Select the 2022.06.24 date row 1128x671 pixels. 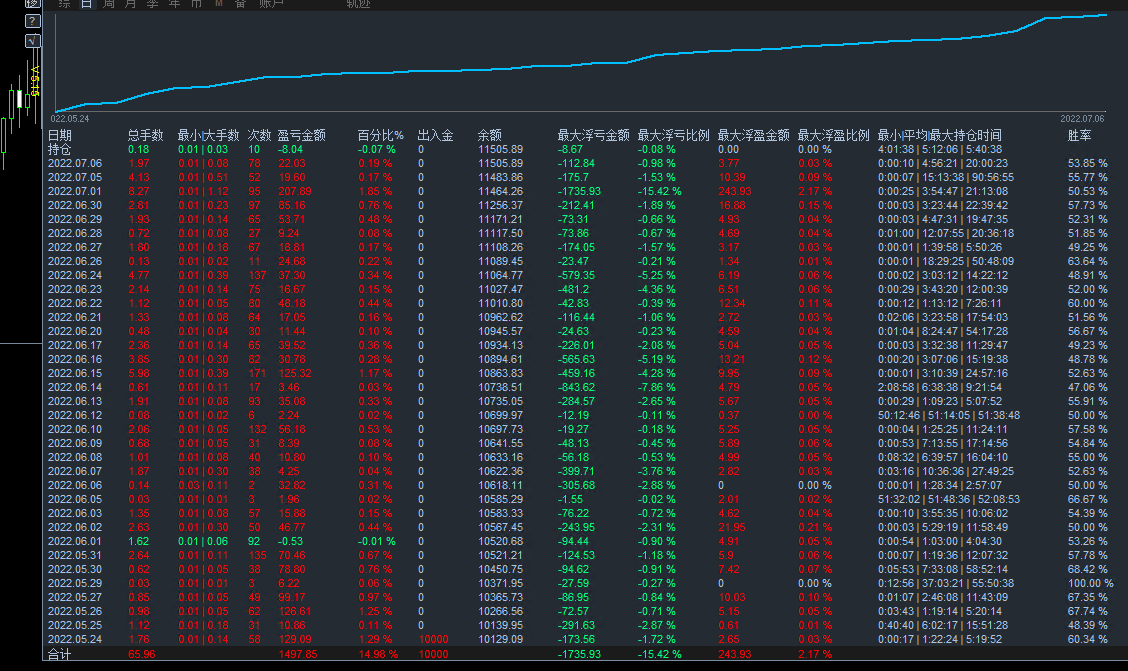75,275
